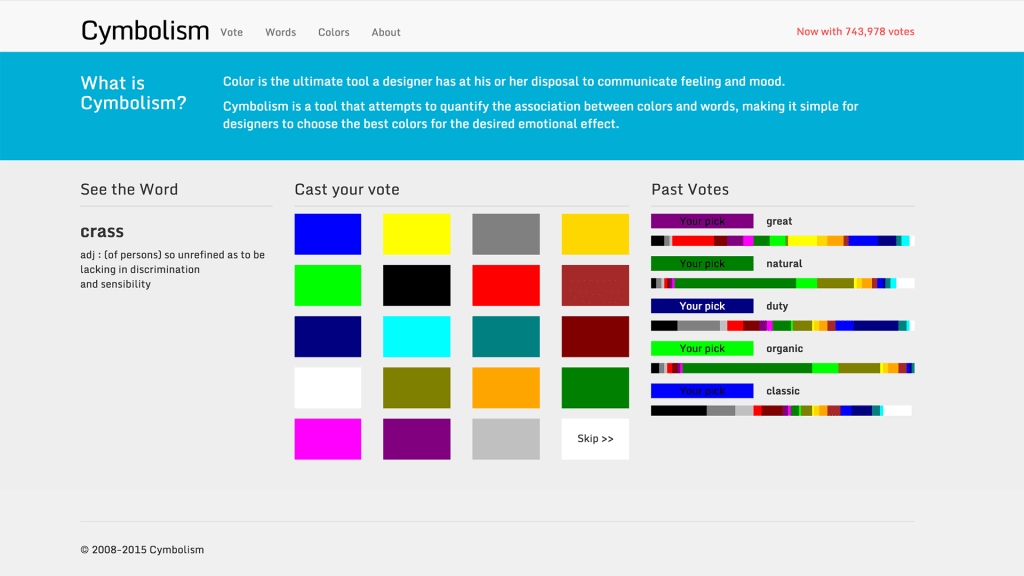
Task: Select the bright yellow swatch for crass
Action: point(416,233)
